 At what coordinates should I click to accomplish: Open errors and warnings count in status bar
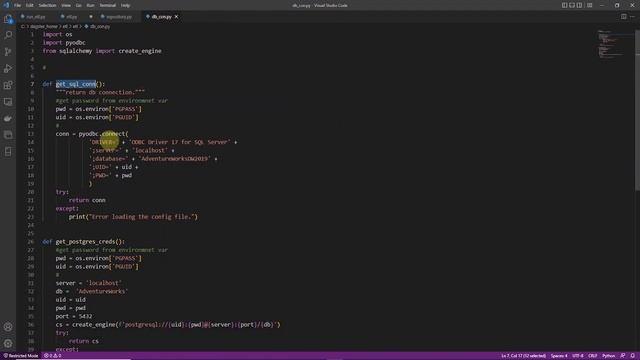(52, 356)
